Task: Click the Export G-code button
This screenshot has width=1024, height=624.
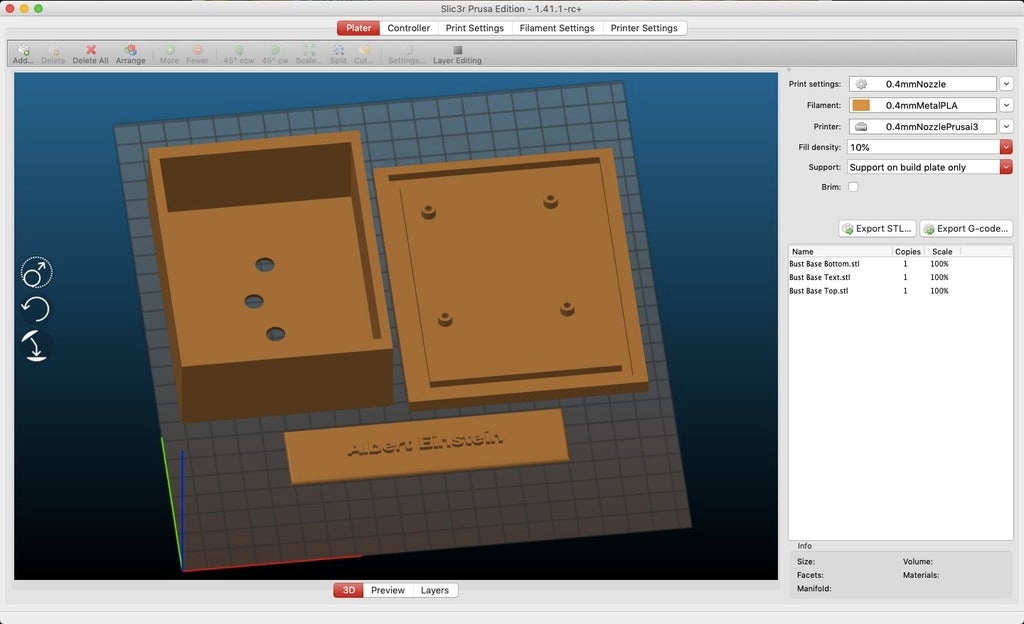Action: 965,229
